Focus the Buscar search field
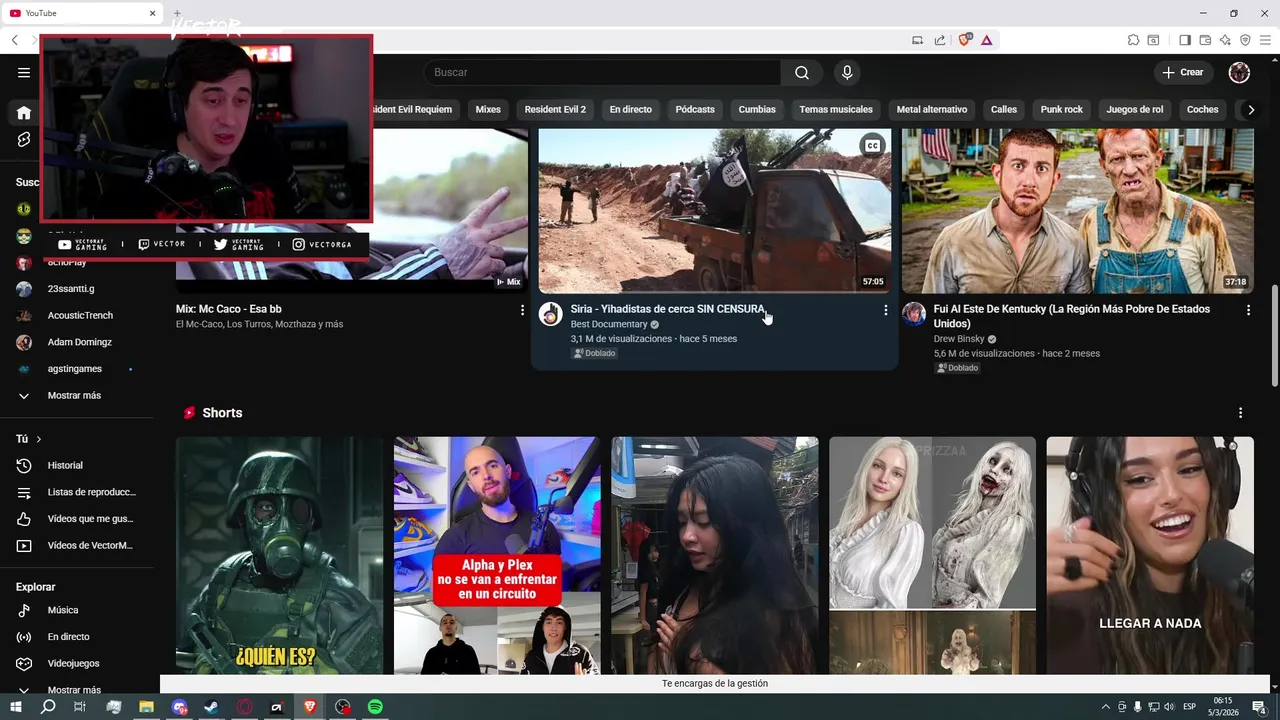This screenshot has height=720, width=1280. [x=602, y=72]
